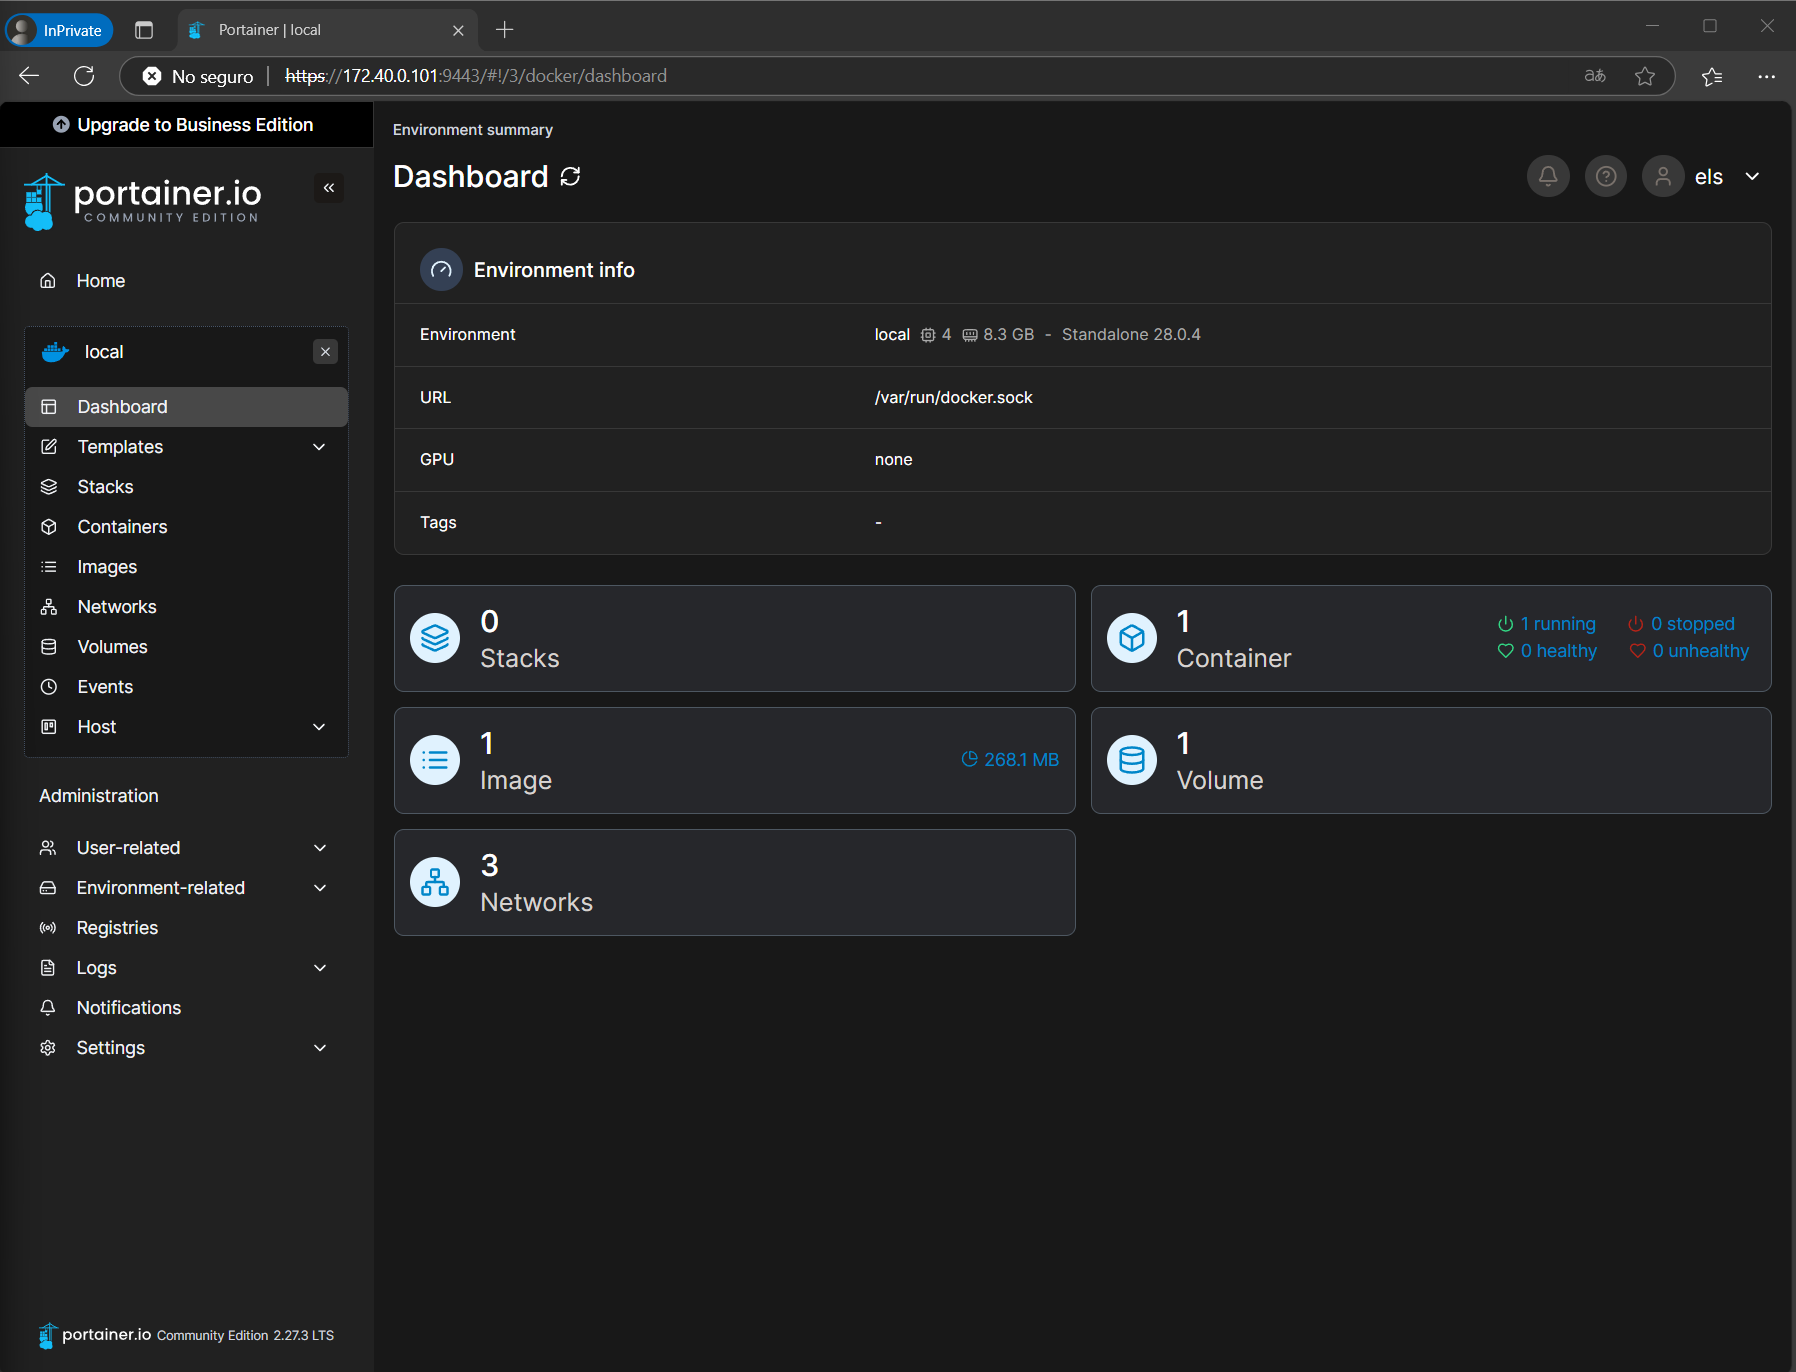Click the Volume card database icon

(1132, 760)
